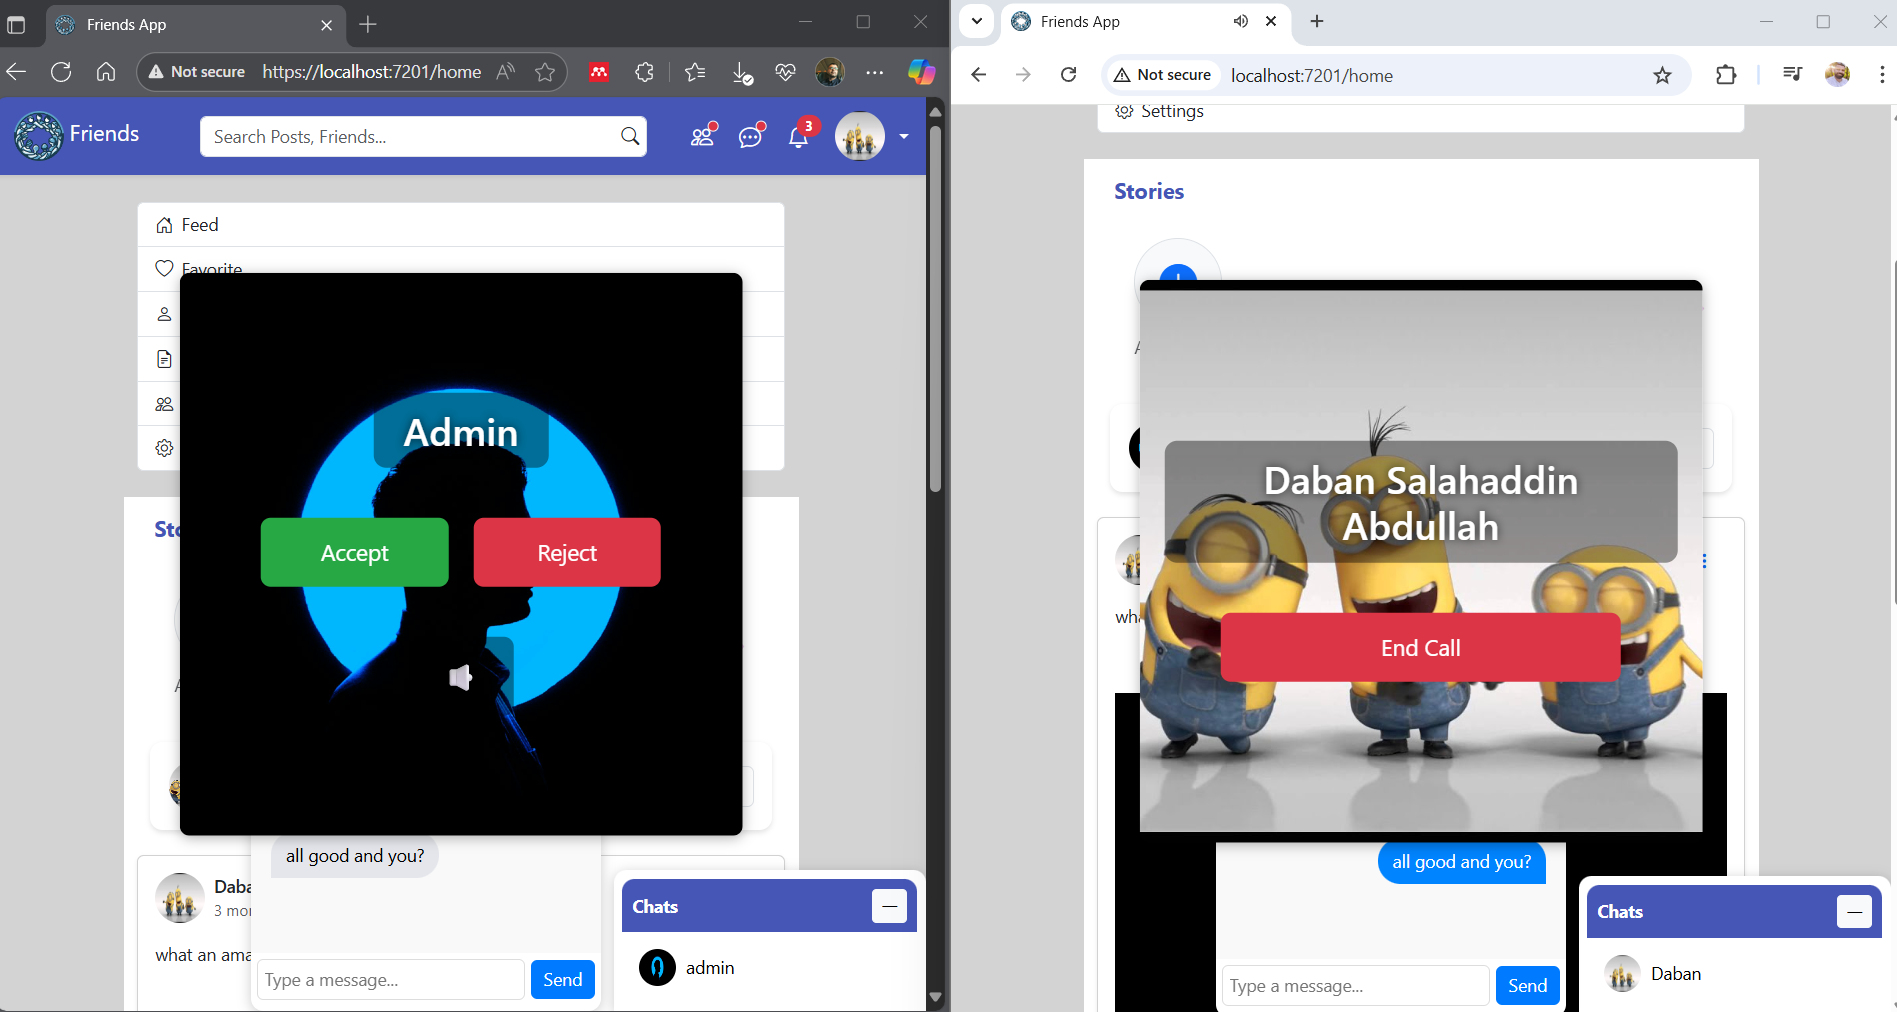1897x1012 pixels.
Task: Open friend requests icon in navbar
Action: point(703,136)
